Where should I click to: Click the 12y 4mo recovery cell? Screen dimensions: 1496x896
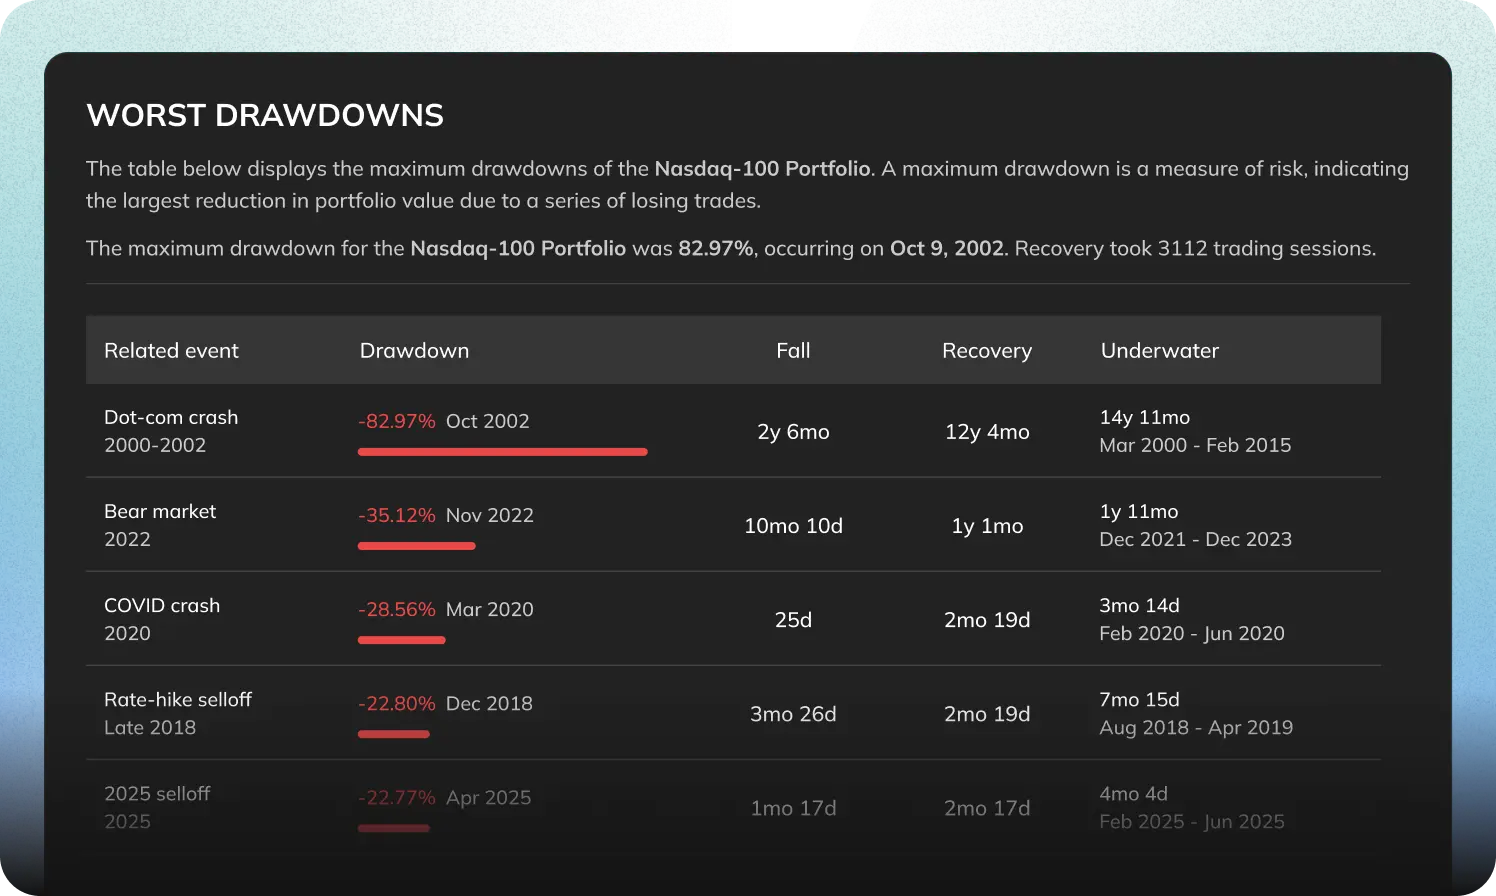[x=987, y=432]
